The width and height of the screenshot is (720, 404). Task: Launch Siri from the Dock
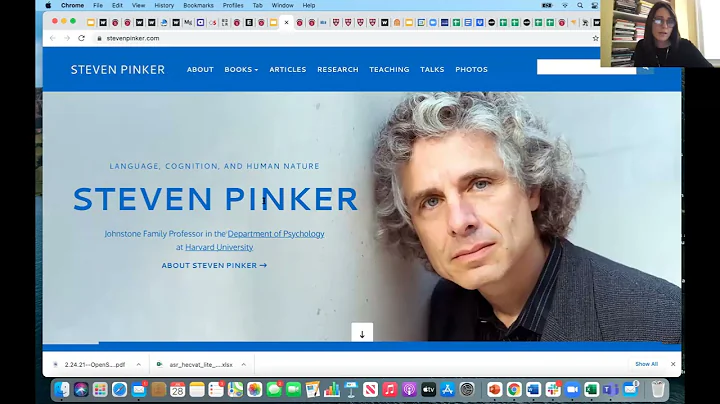coord(81,389)
